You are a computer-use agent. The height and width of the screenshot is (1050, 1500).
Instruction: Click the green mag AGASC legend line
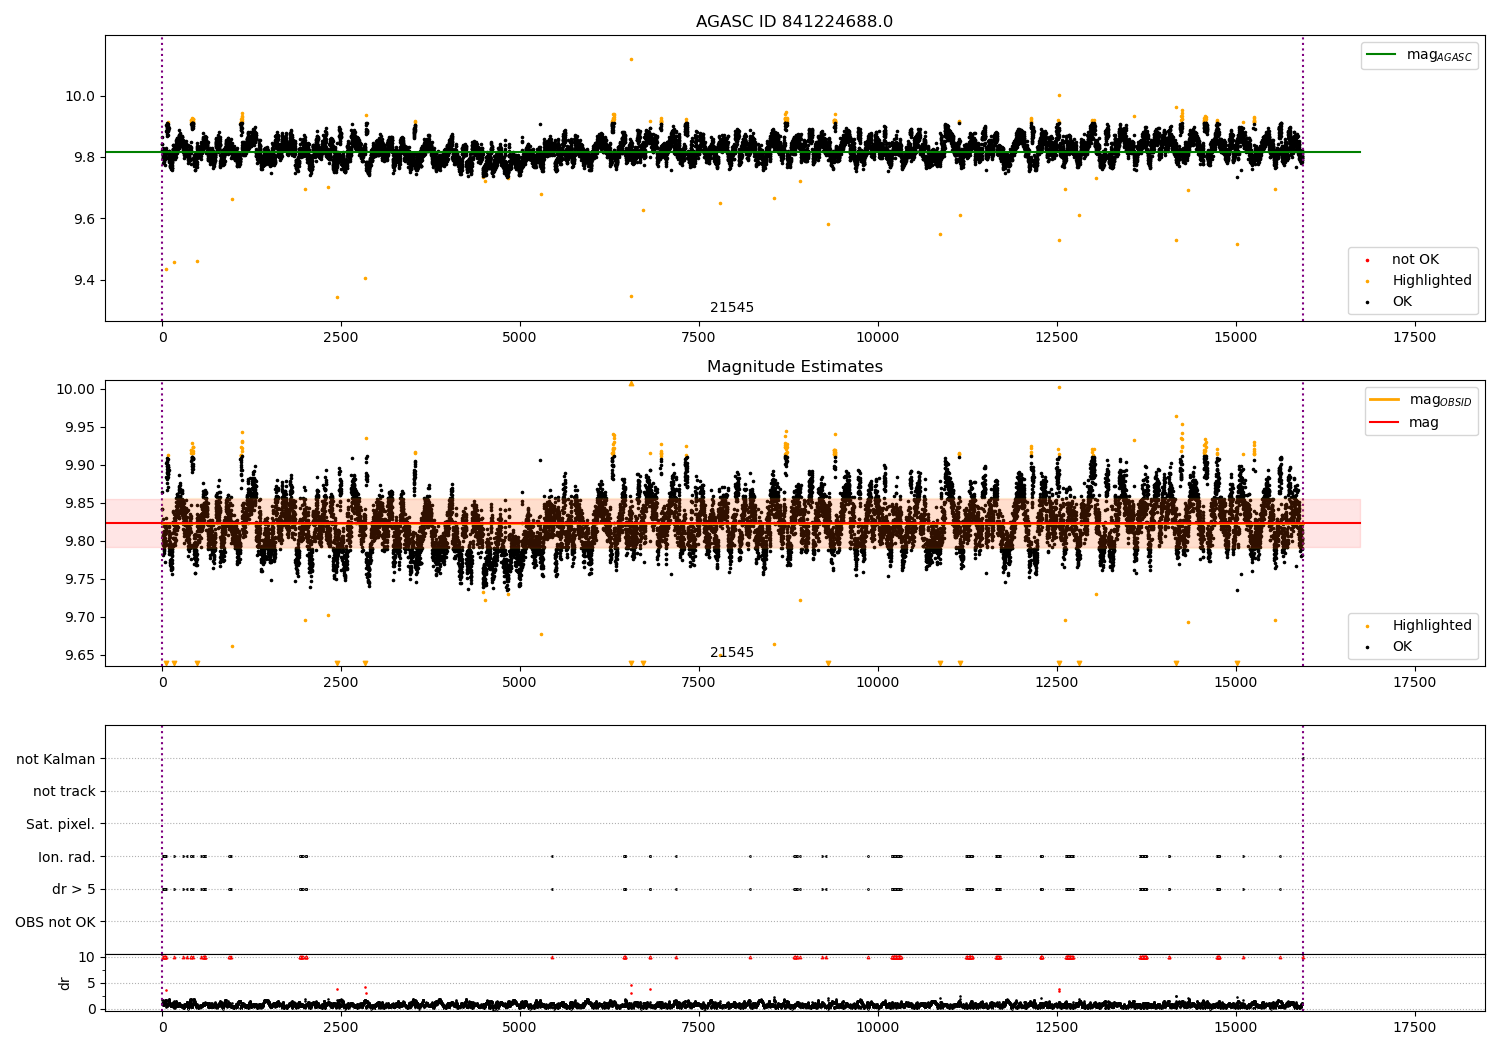pos(1383,55)
